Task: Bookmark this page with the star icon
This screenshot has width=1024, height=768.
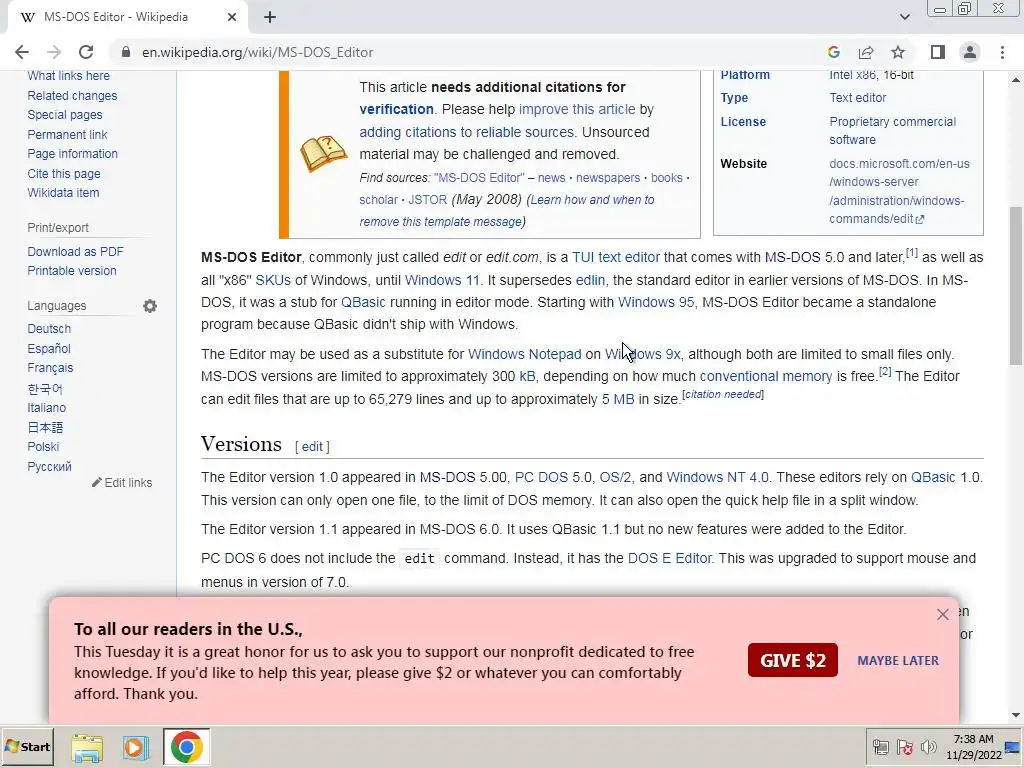Action: click(x=898, y=52)
